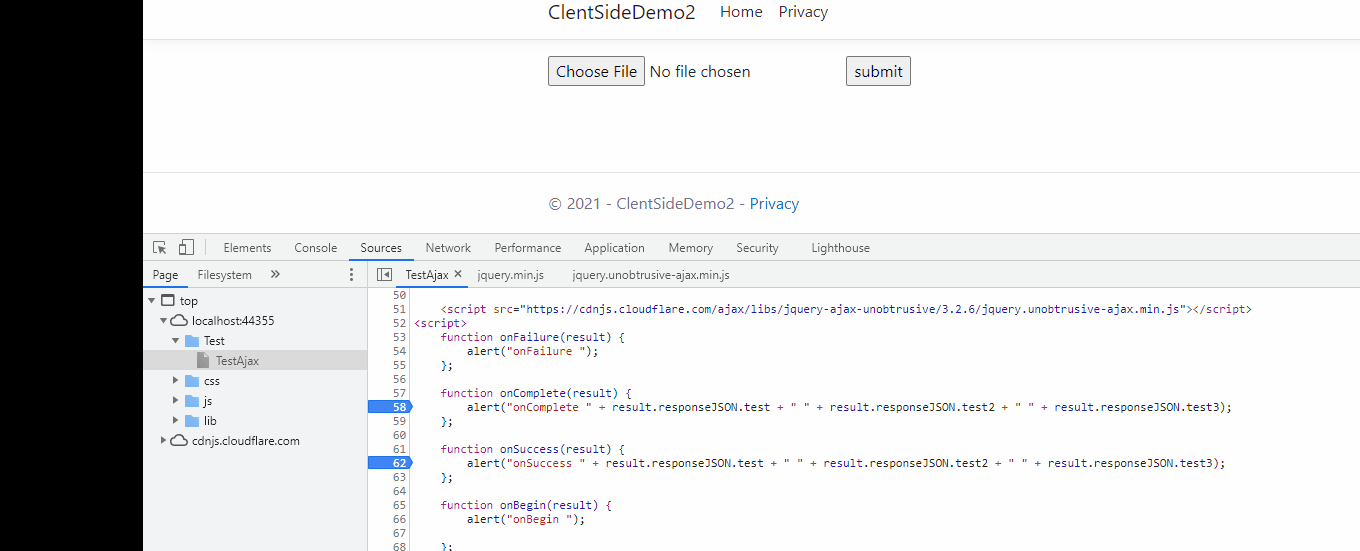1360x551 pixels.
Task: Collapse the top frame tree node
Action: [x=151, y=300]
